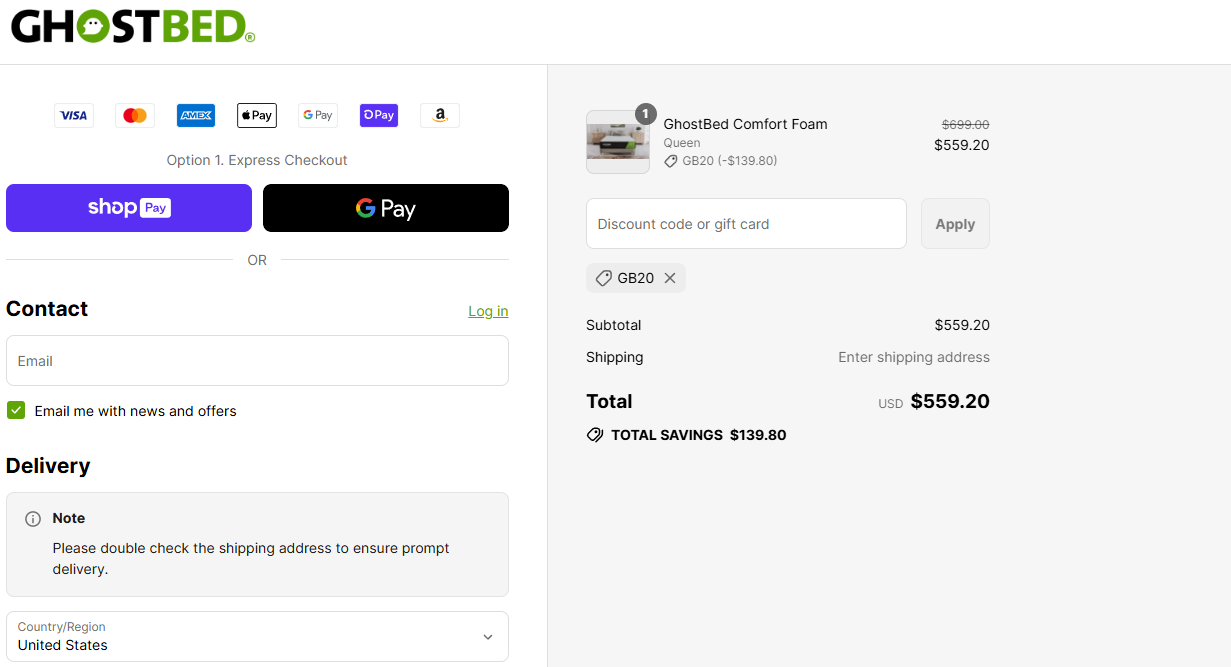Screen dimensions: 1231x667
Task: Click the Subtotal label
Action: click(x=614, y=325)
